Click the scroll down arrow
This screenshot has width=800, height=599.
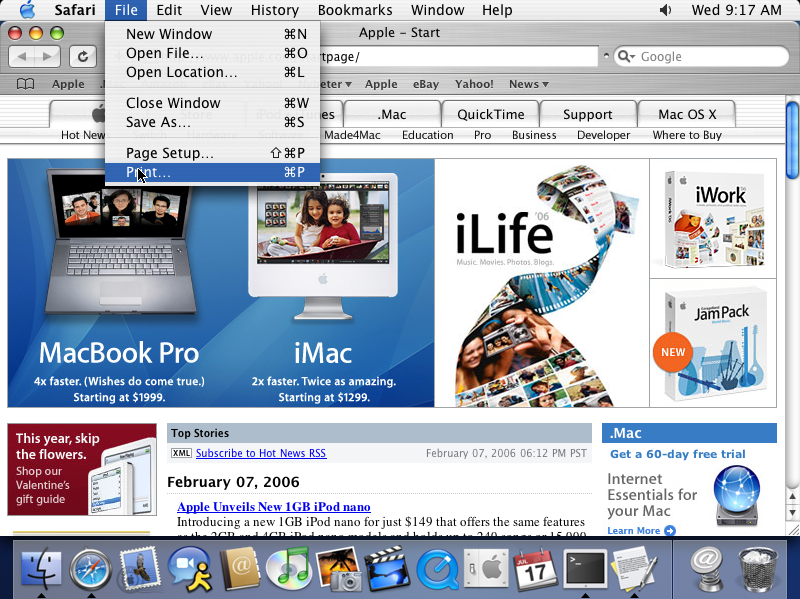click(792, 512)
